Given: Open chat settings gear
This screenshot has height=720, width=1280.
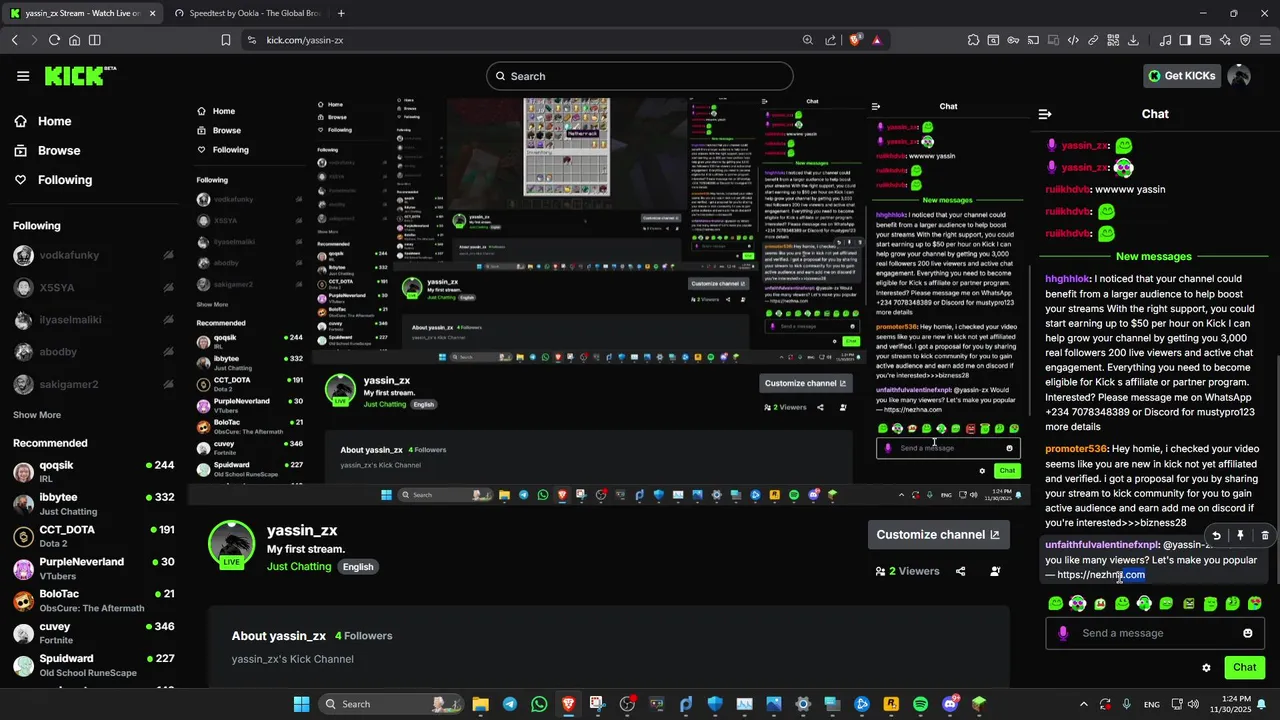Looking at the screenshot, I should [x=1206, y=668].
